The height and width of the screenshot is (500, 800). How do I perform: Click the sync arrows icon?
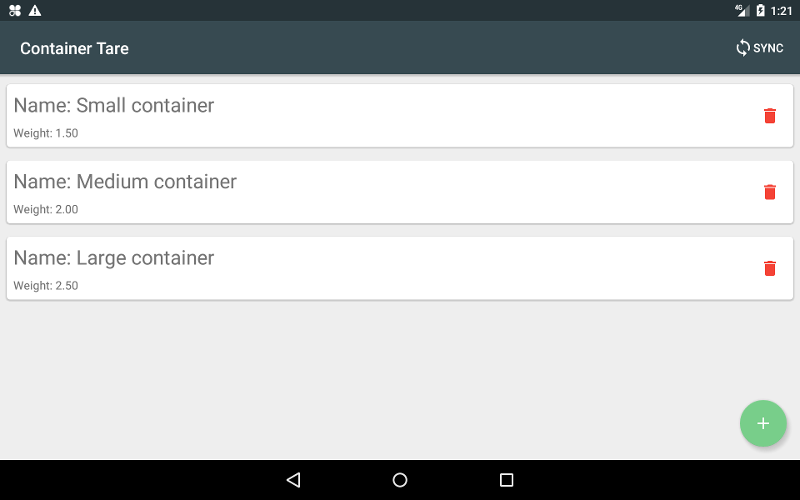(743, 48)
